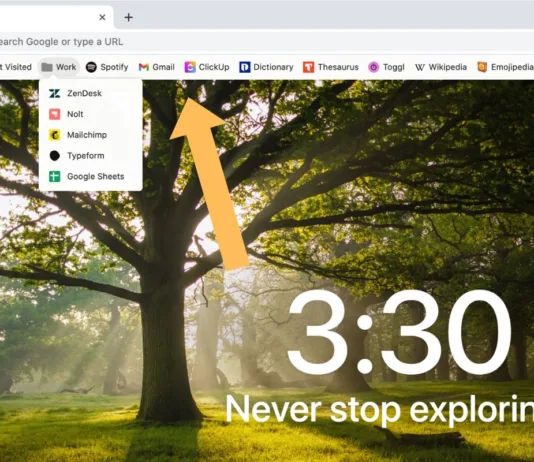This screenshot has width=534, height=462.
Task: Select ZenDesk from the Work folder
Action: [x=91, y=93]
